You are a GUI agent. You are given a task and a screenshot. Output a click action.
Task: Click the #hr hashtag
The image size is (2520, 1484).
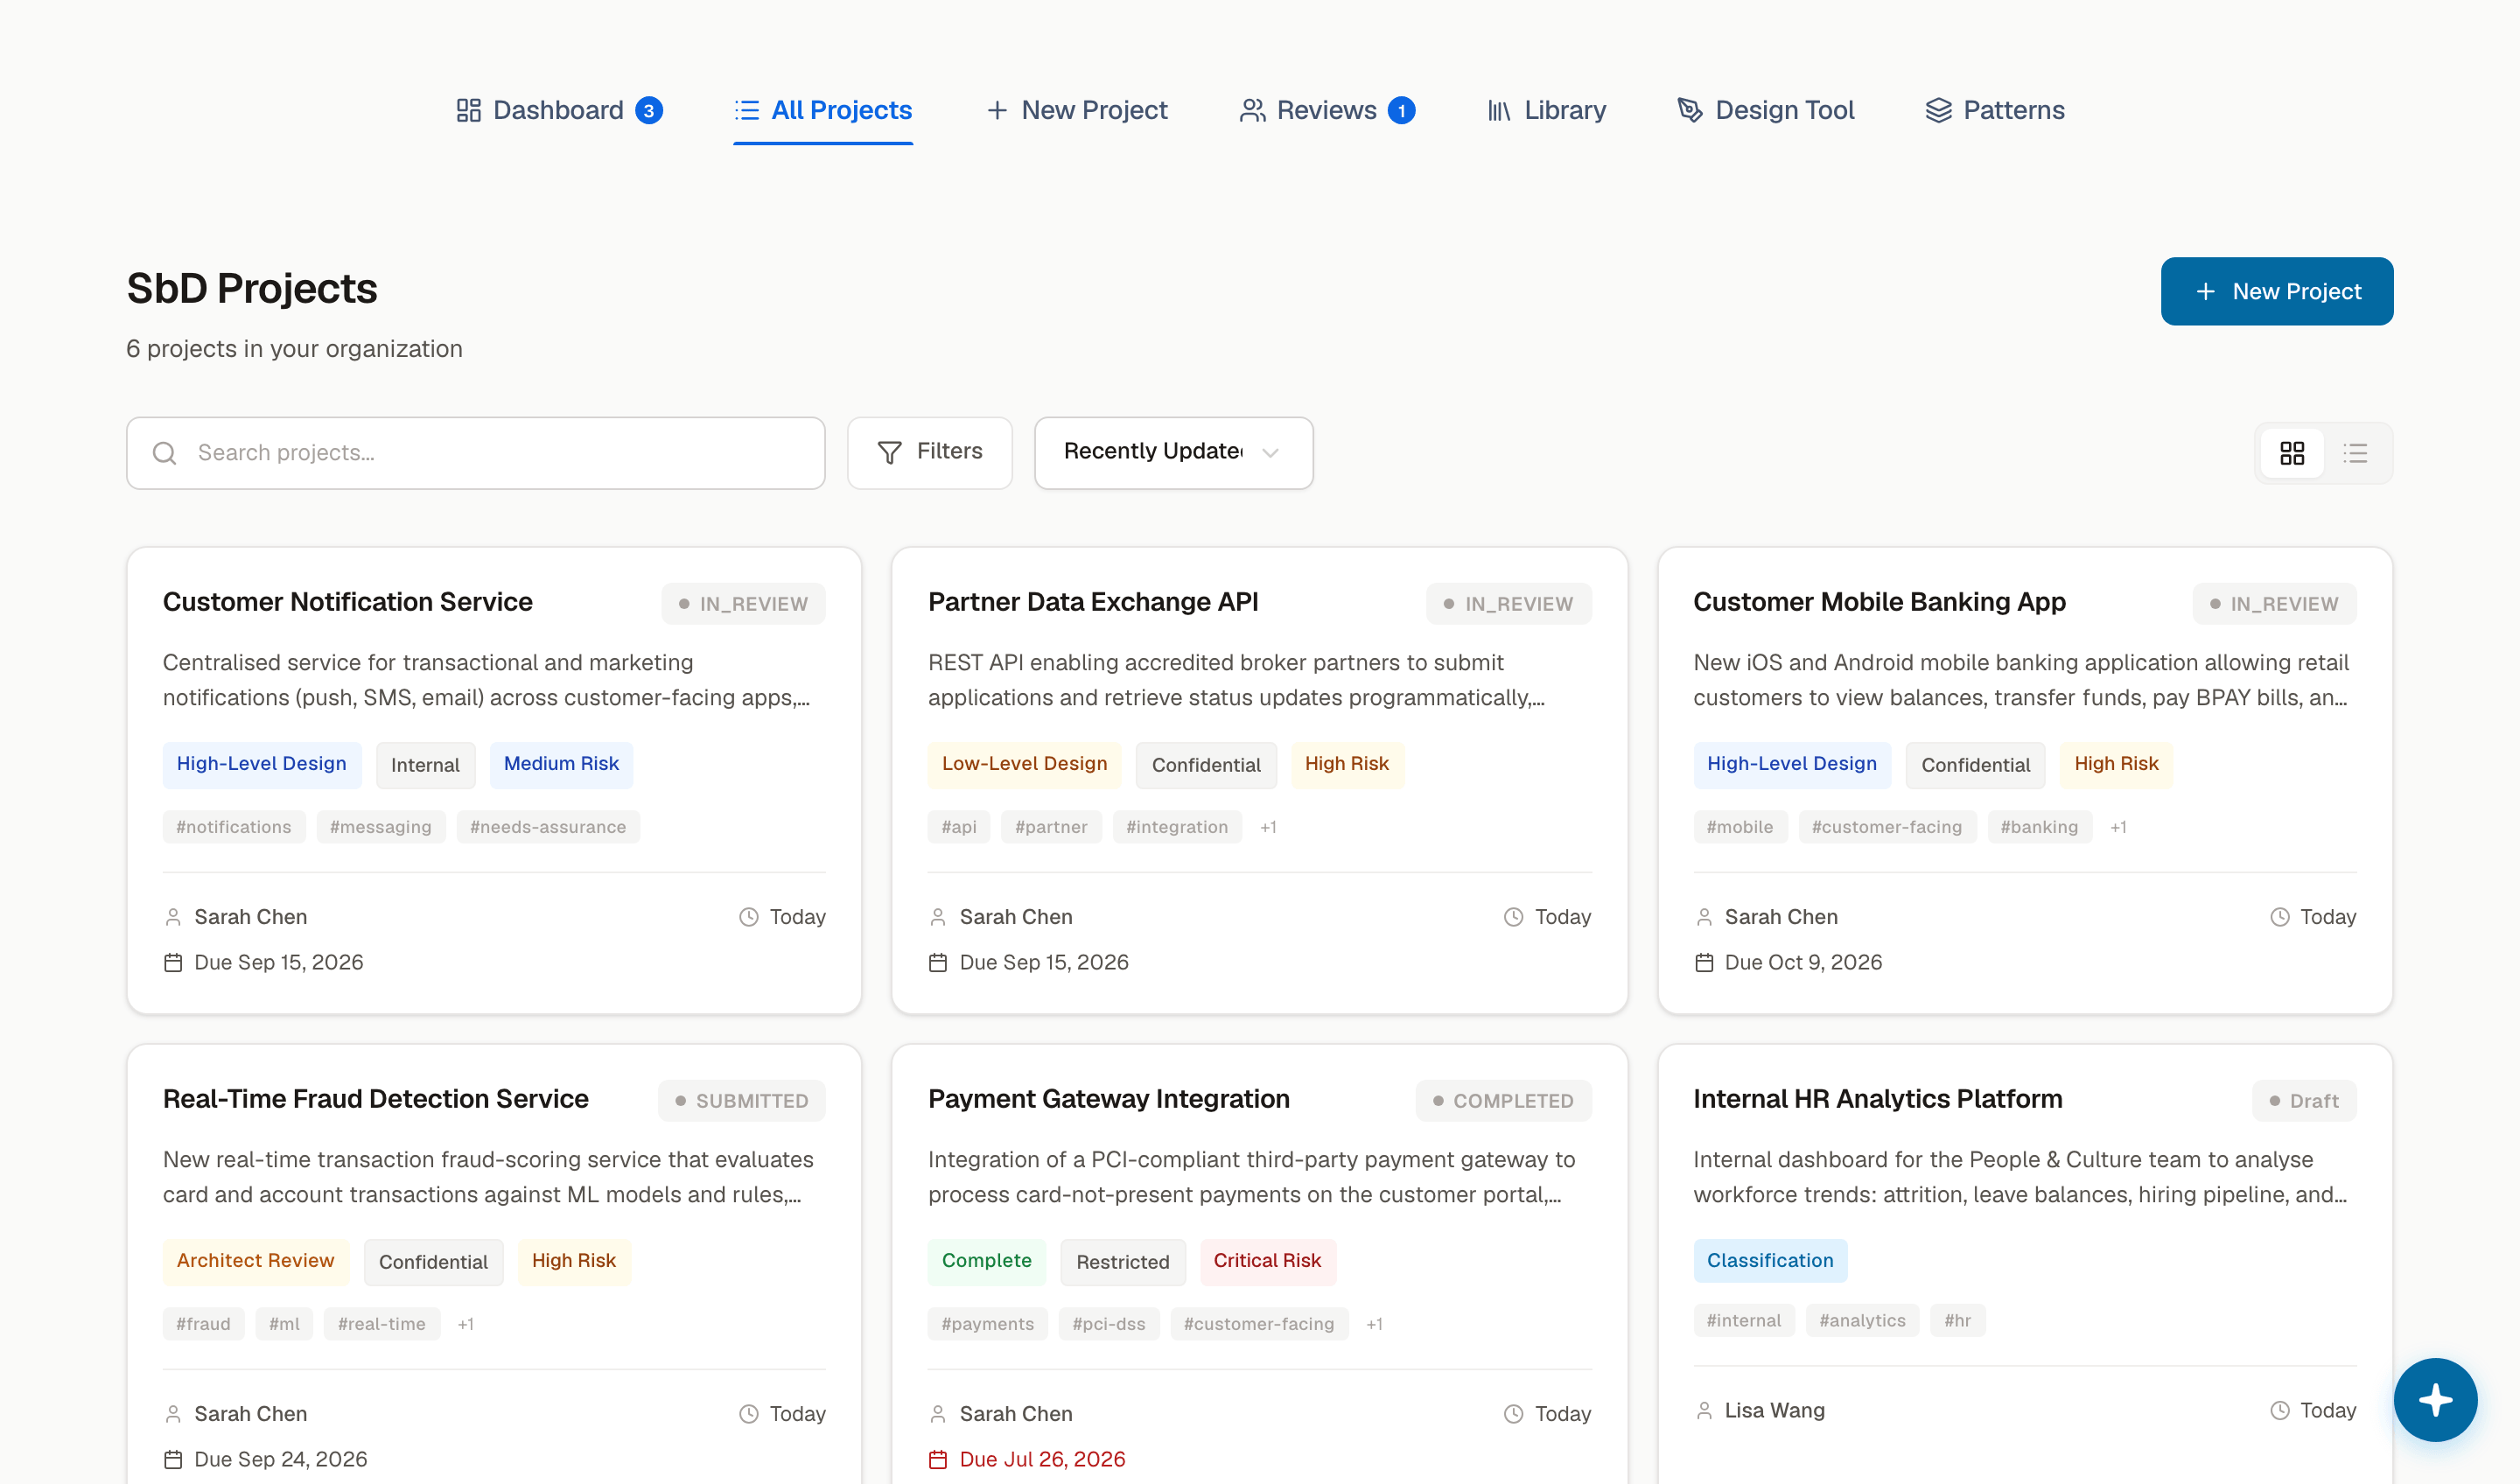[1957, 1320]
